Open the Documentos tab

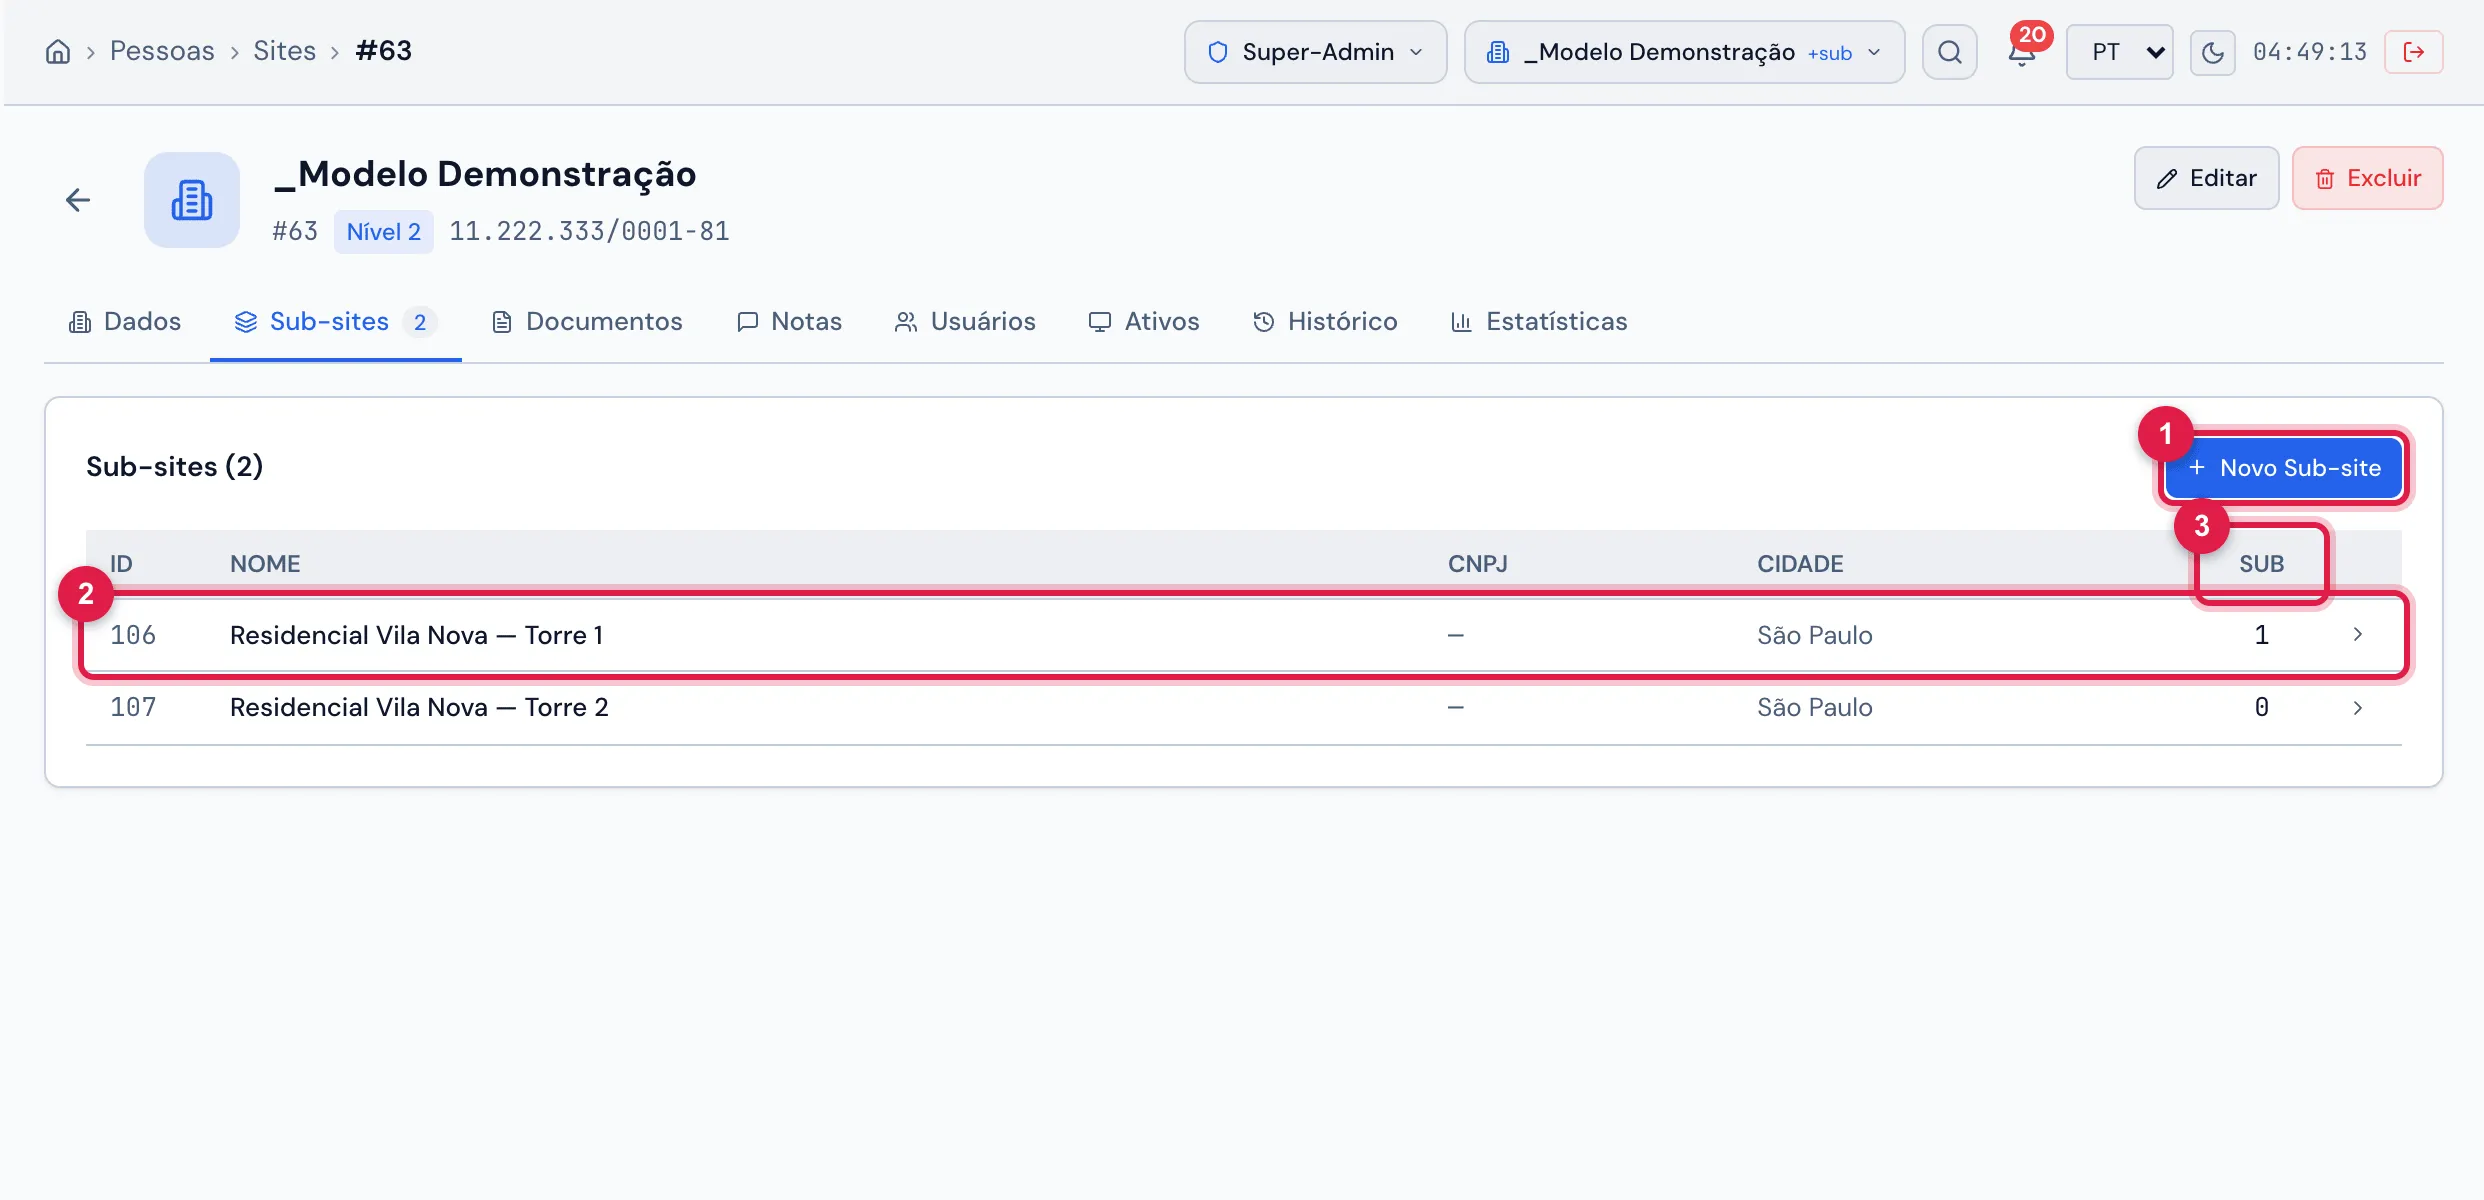(587, 322)
